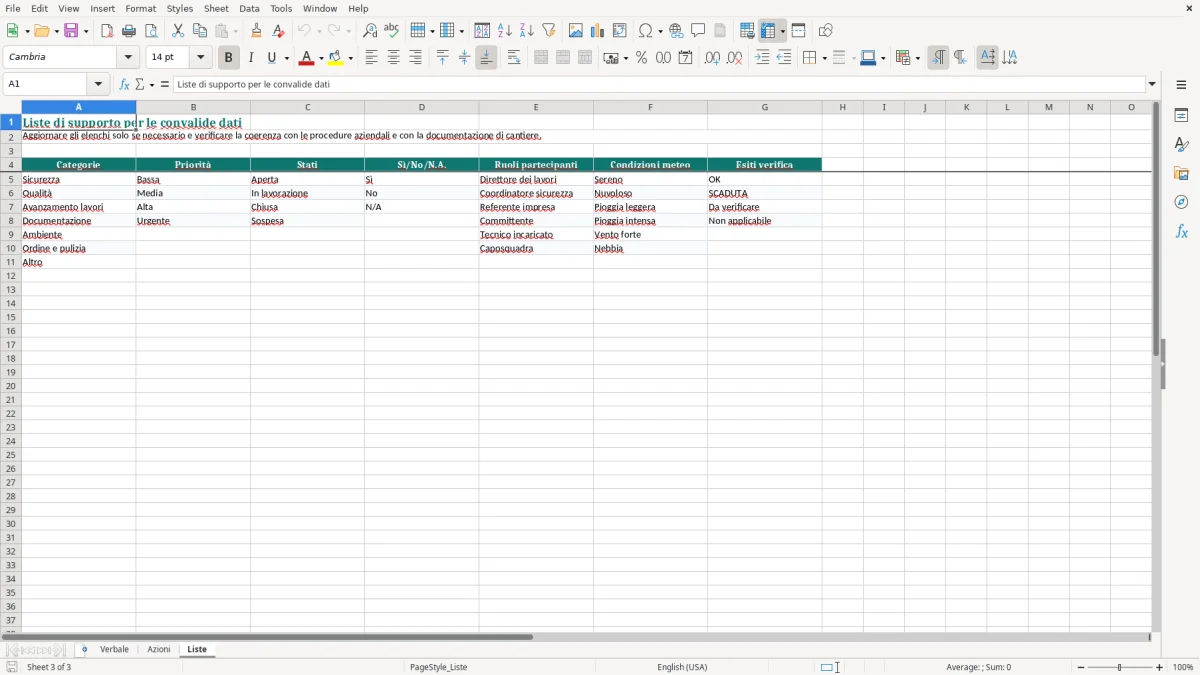Split the window

pos(799,31)
